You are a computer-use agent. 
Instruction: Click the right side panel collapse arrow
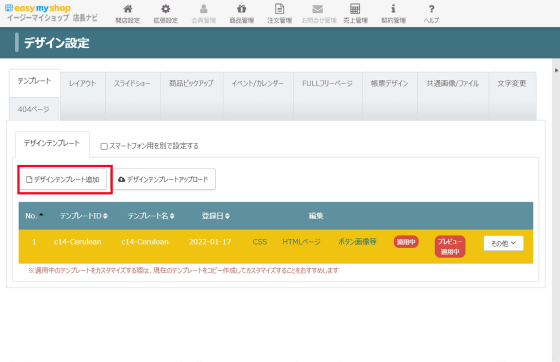click(556, 70)
